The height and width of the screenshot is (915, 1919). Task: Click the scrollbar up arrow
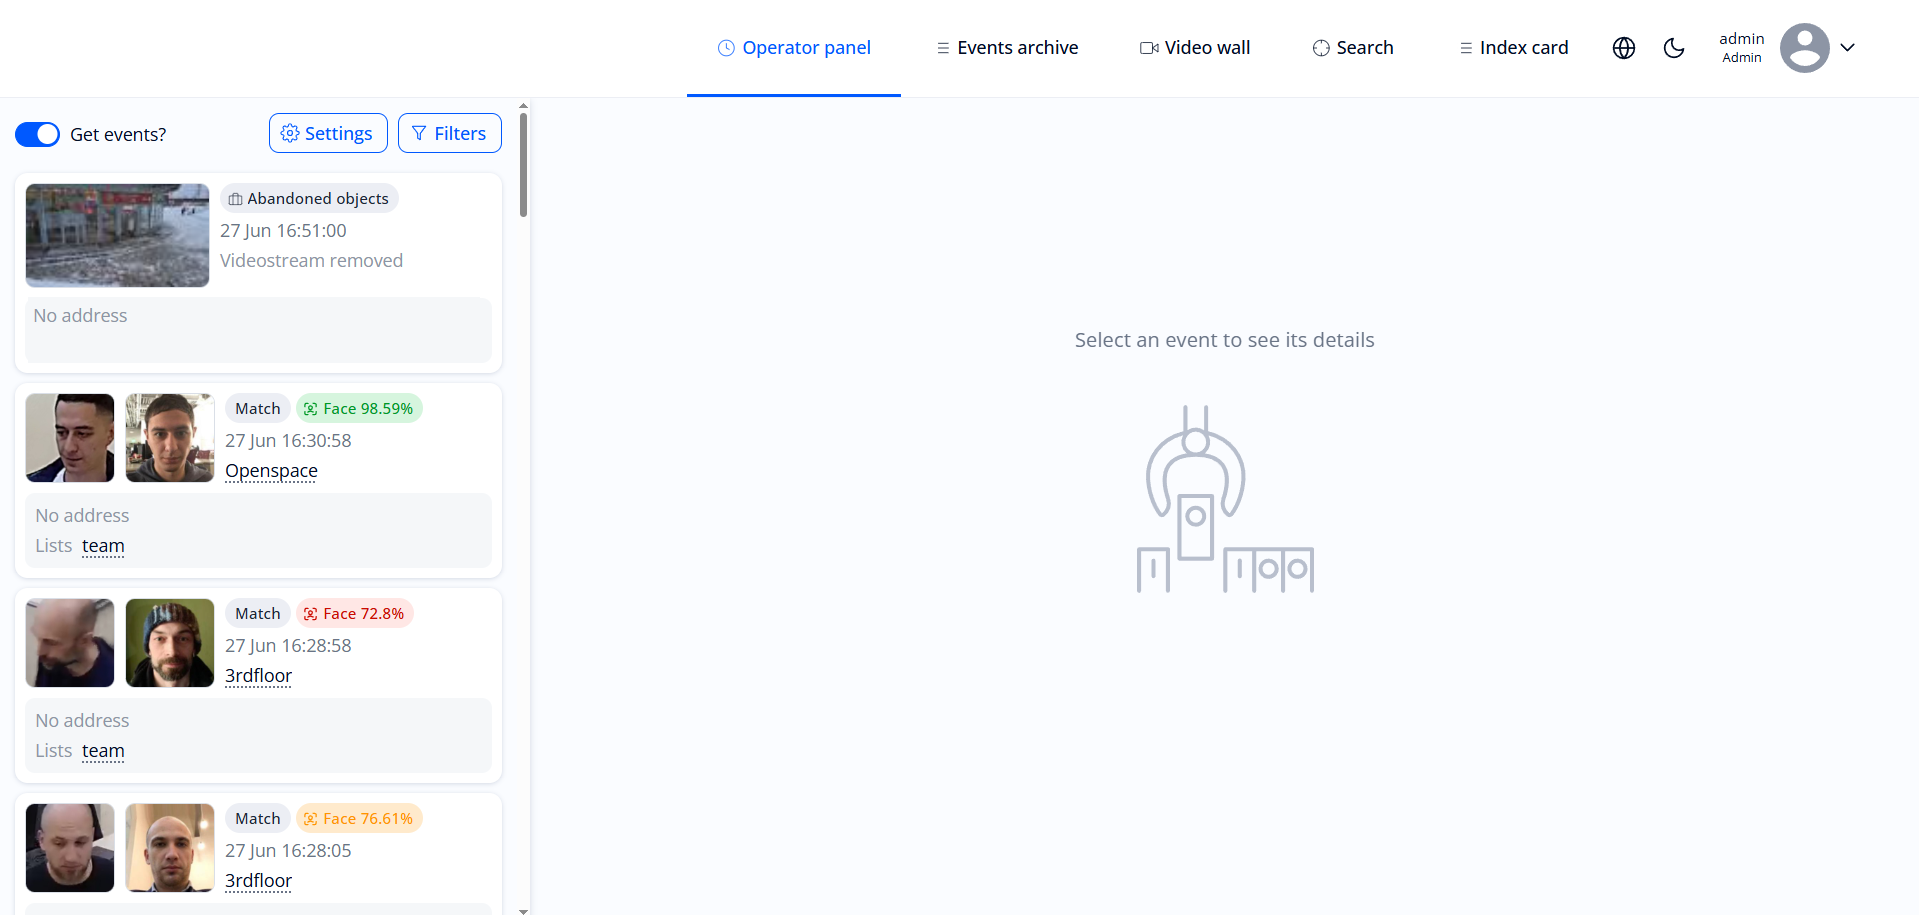523,104
